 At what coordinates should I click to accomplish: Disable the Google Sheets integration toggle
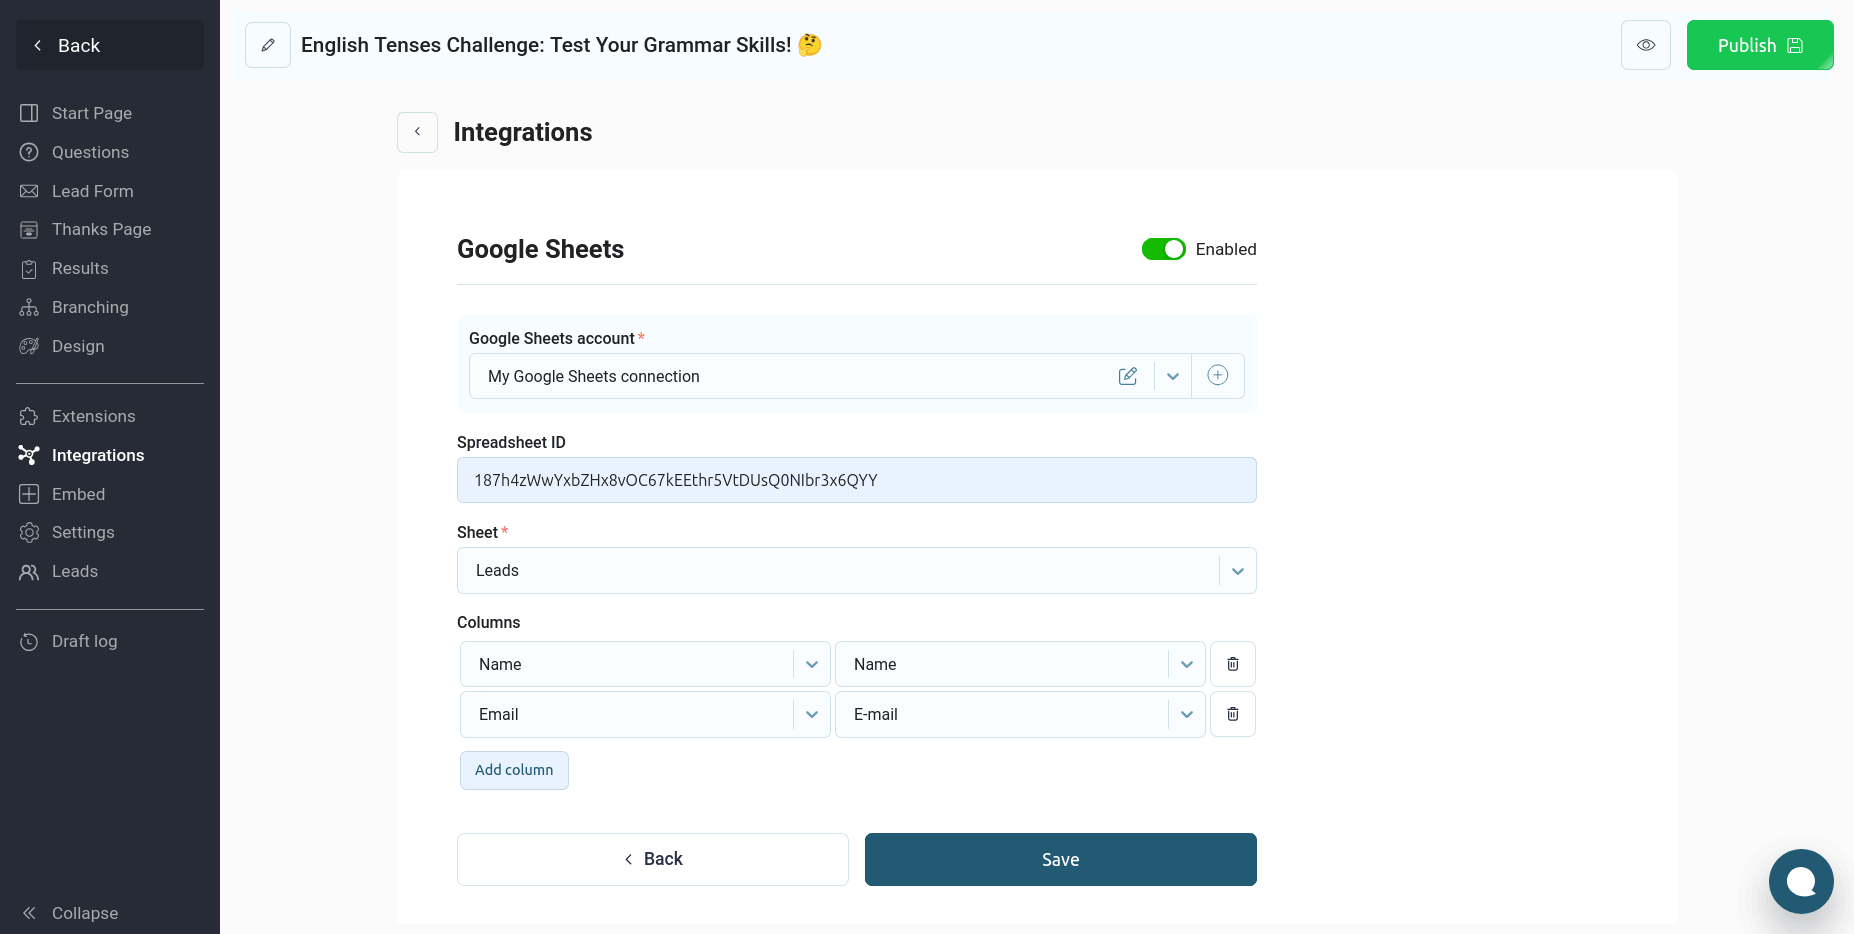[1163, 249]
